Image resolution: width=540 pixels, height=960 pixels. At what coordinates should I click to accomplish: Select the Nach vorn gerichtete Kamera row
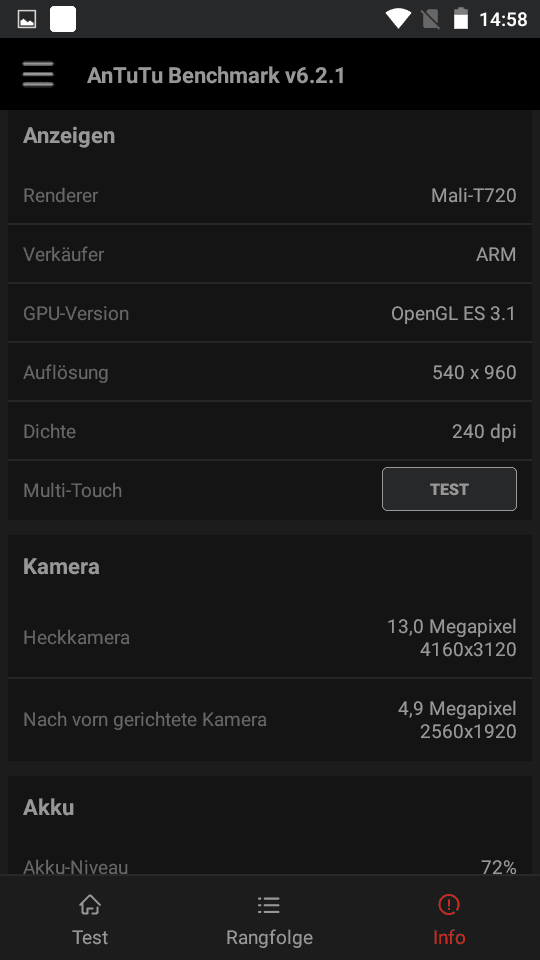click(x=269, y=719)
